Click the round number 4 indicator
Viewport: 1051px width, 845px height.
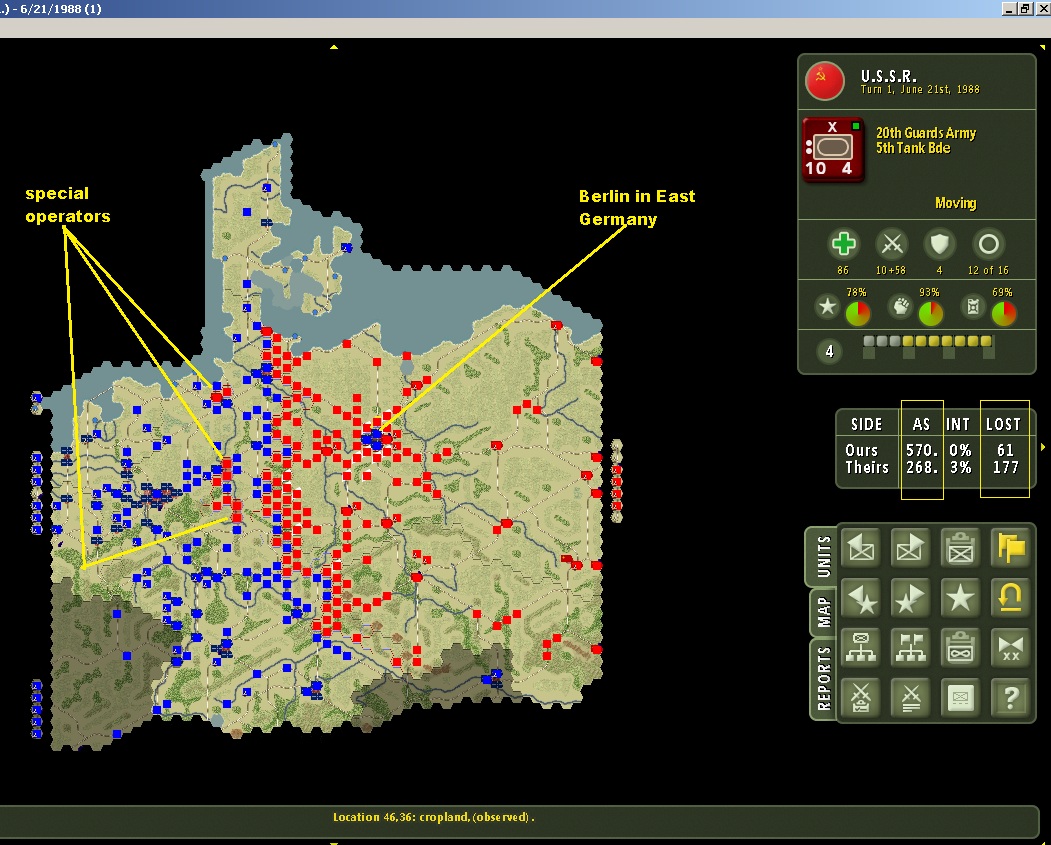click(829, 351)
